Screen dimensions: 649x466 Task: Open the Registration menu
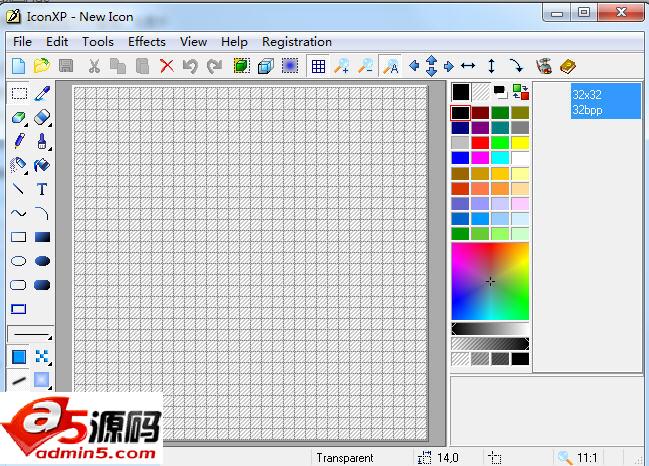[x=297, y=42]
